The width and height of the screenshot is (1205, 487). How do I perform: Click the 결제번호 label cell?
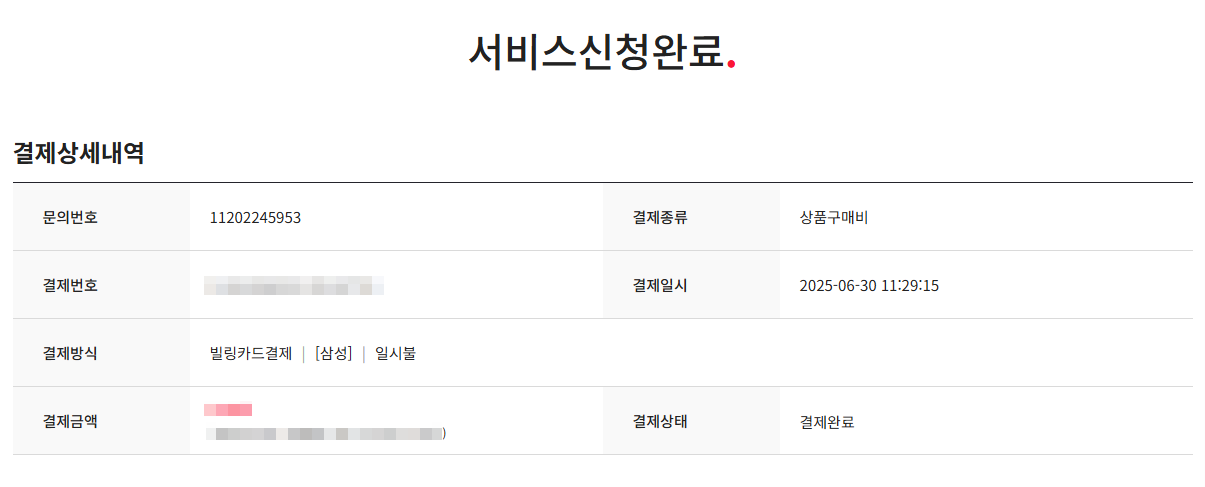pyautogui.click(x=101, y=285)
